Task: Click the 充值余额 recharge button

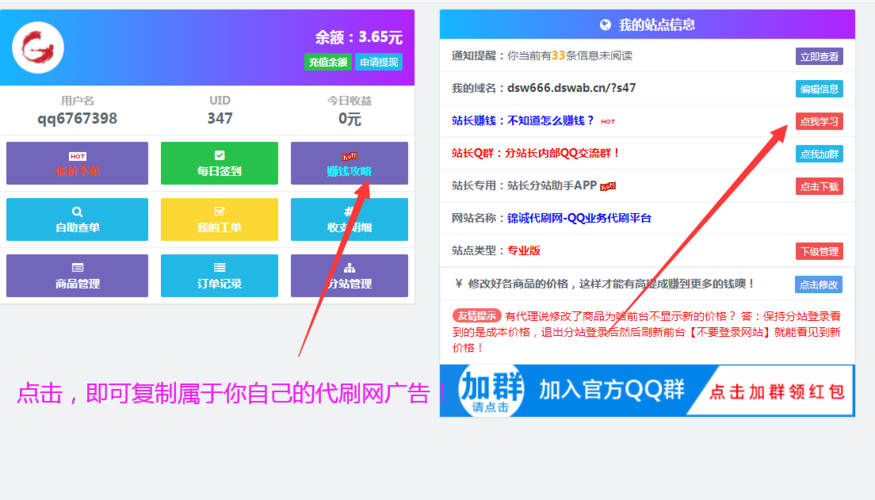Action: click(328, 62)
